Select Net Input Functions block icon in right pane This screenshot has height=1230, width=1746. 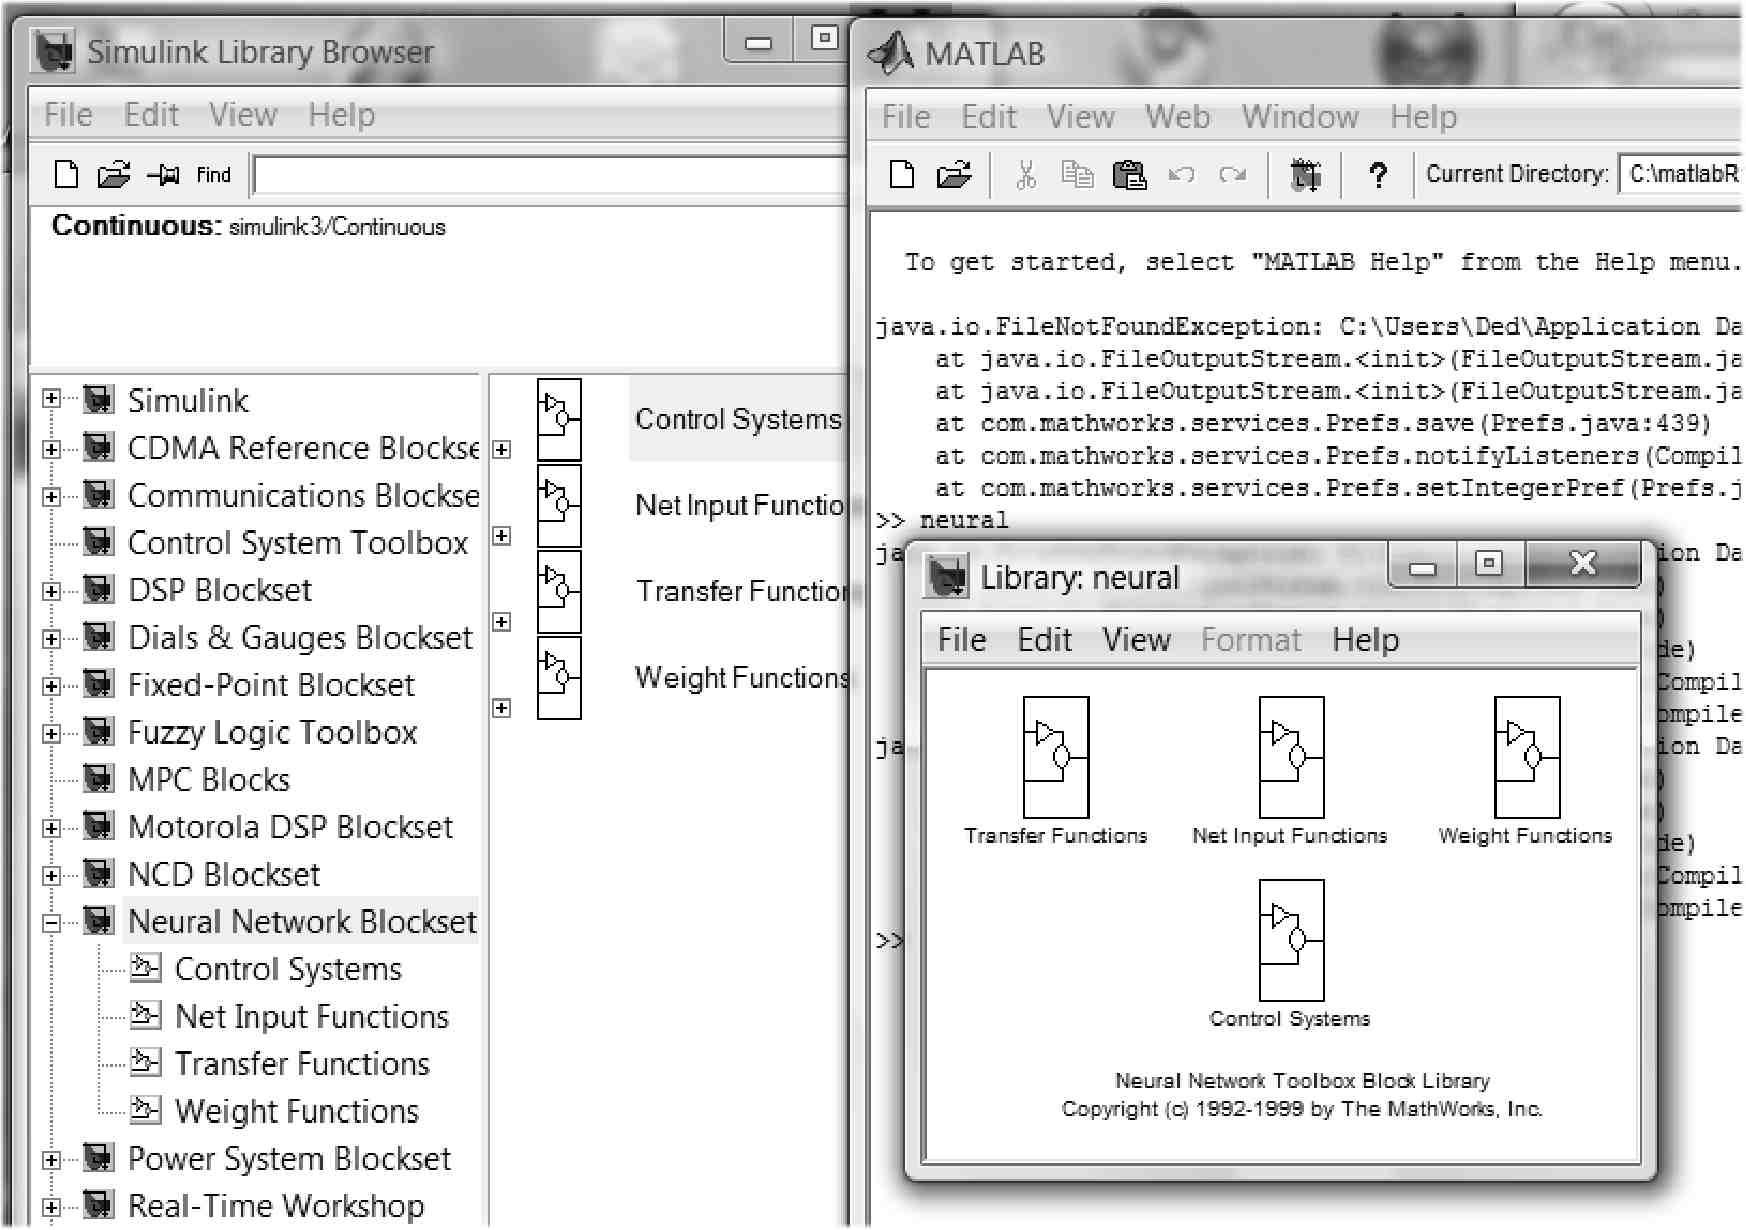(559, 506)
